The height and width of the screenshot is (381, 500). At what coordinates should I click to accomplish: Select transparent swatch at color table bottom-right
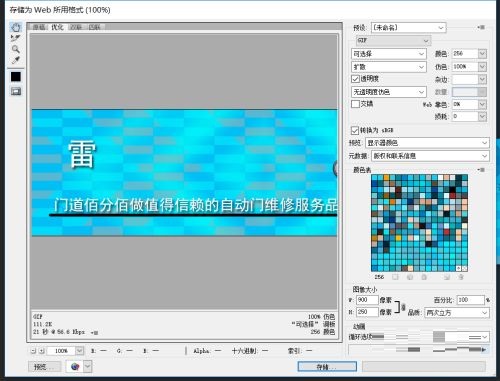[464, 268]
